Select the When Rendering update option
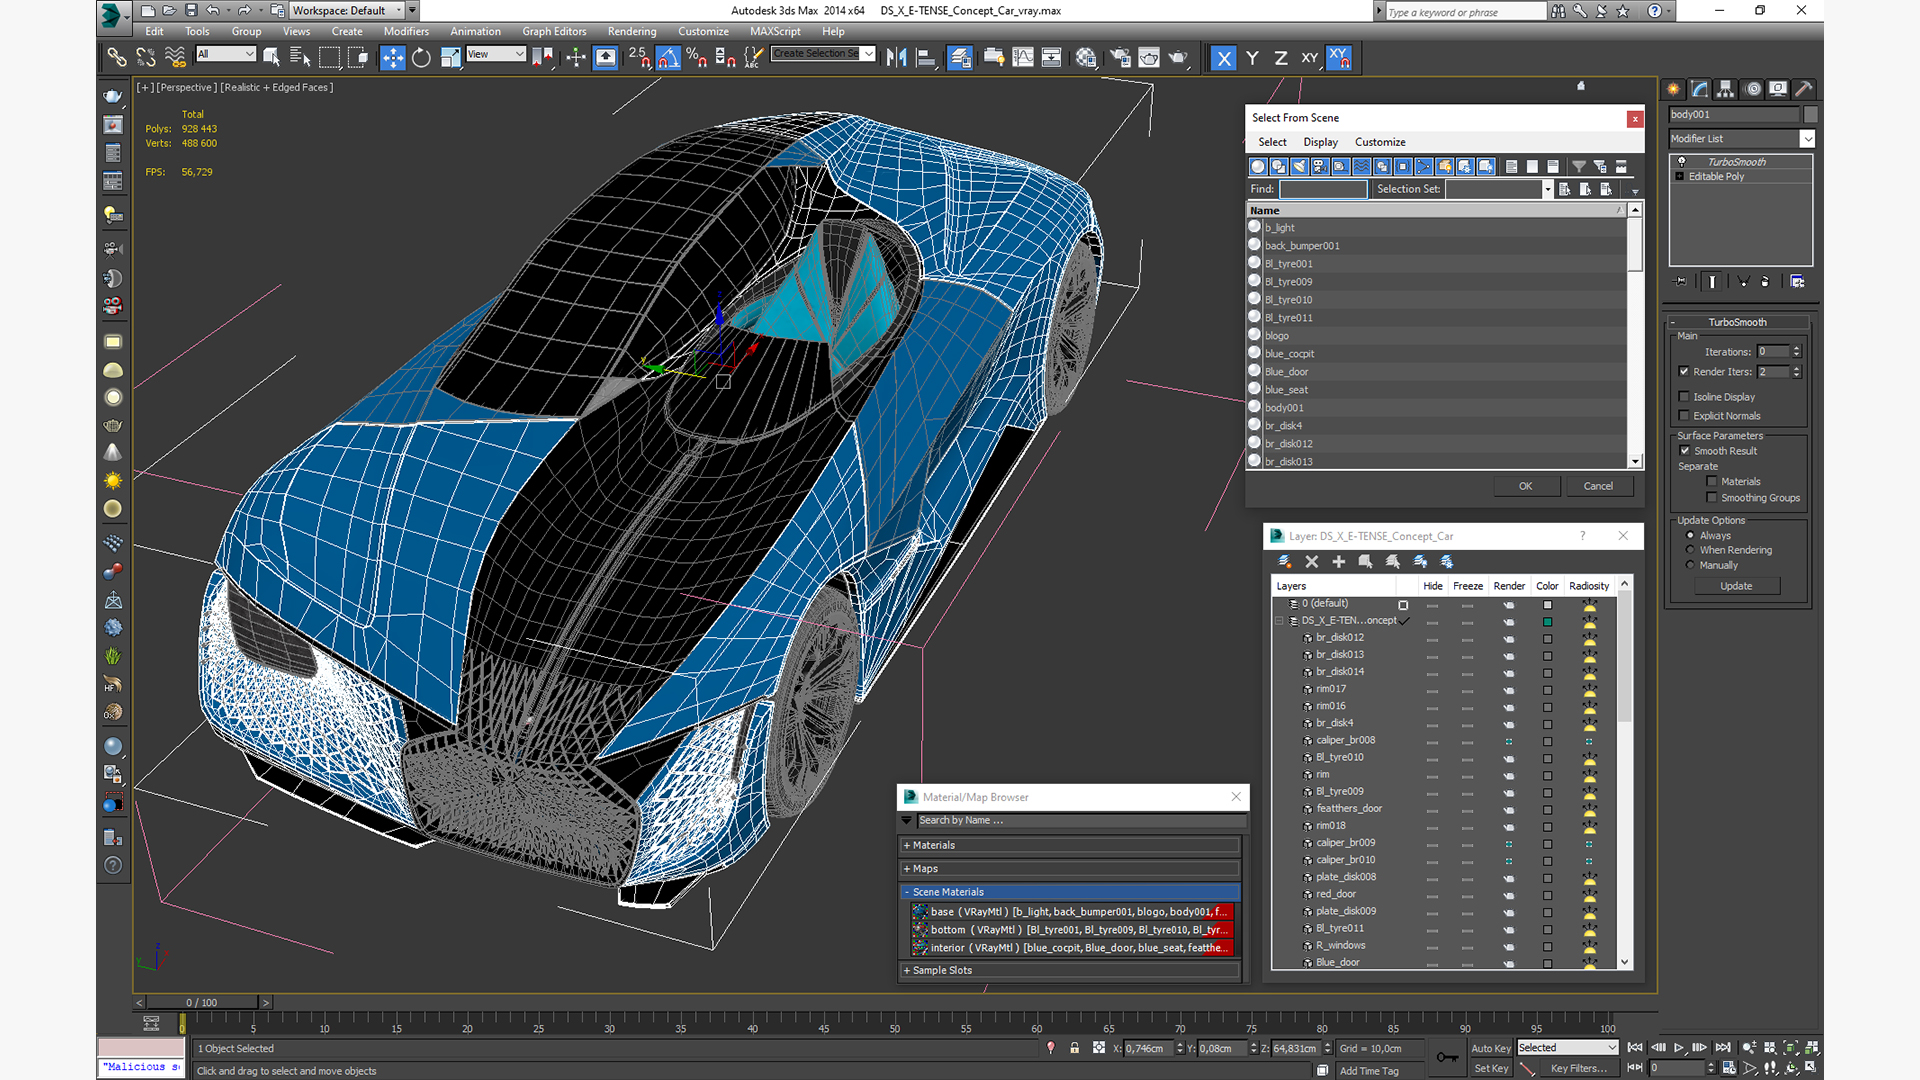 pos(1691,550)
